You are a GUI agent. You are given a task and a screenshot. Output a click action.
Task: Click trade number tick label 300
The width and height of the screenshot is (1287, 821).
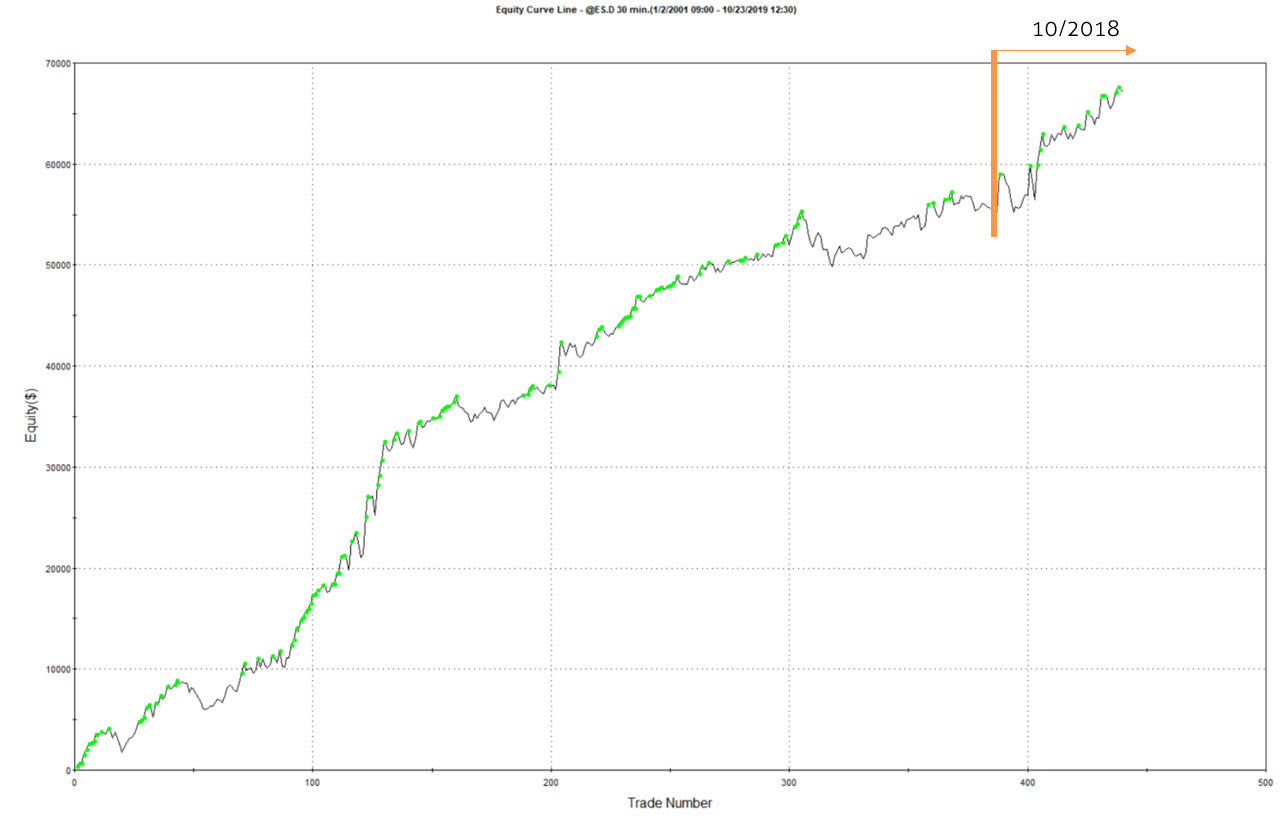pos(789,782)
